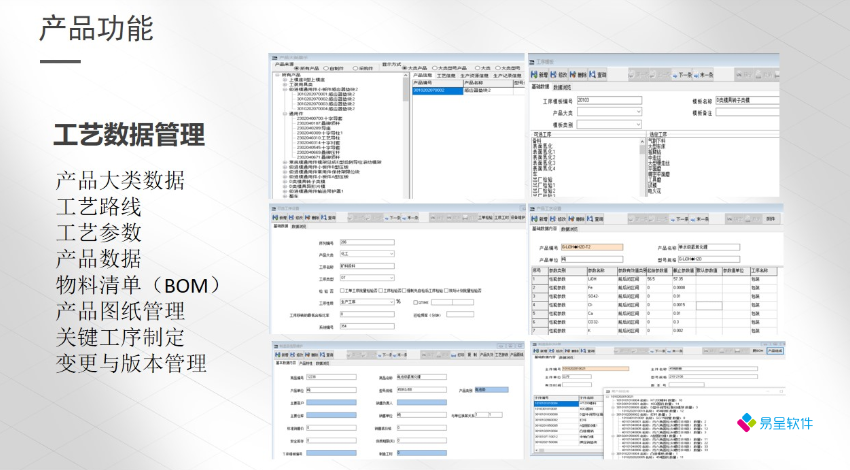Click 工序模板编号 input field

pos(610,100)
